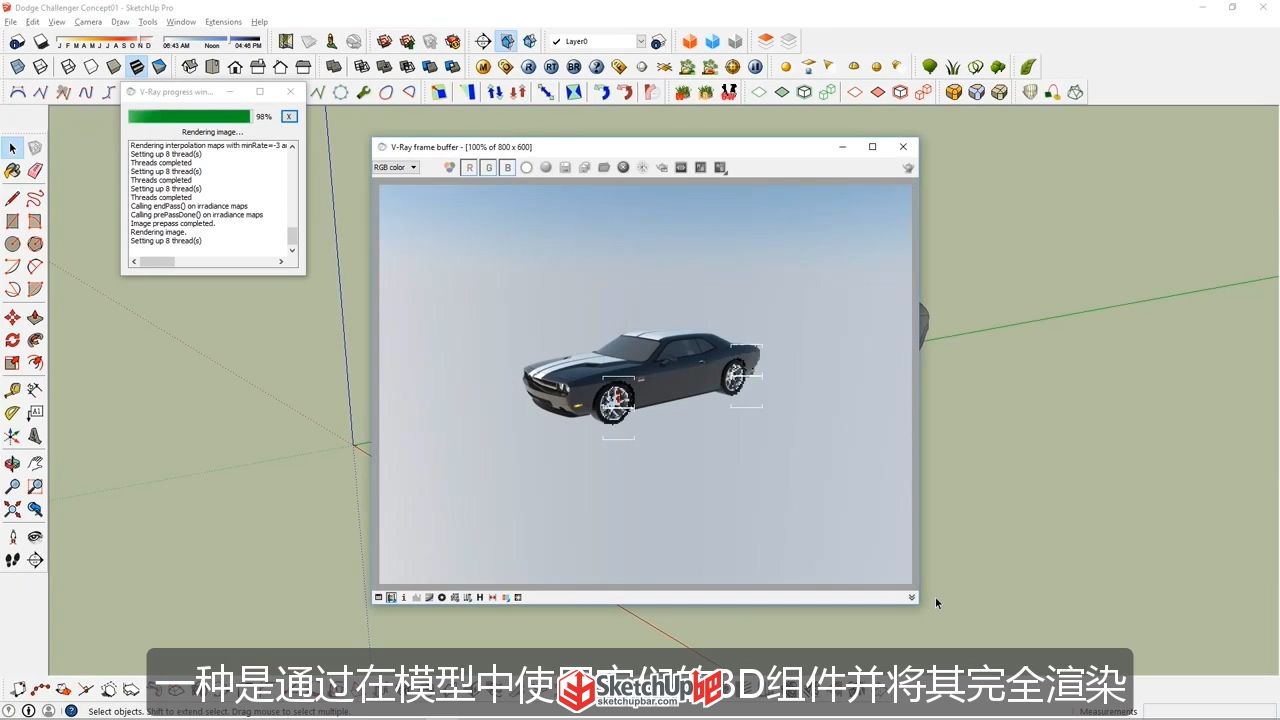The height and width of the screenshot is (720, 1280).
Task: Toggle alpha channel circle in frame buffer
Action: [526, 168]
